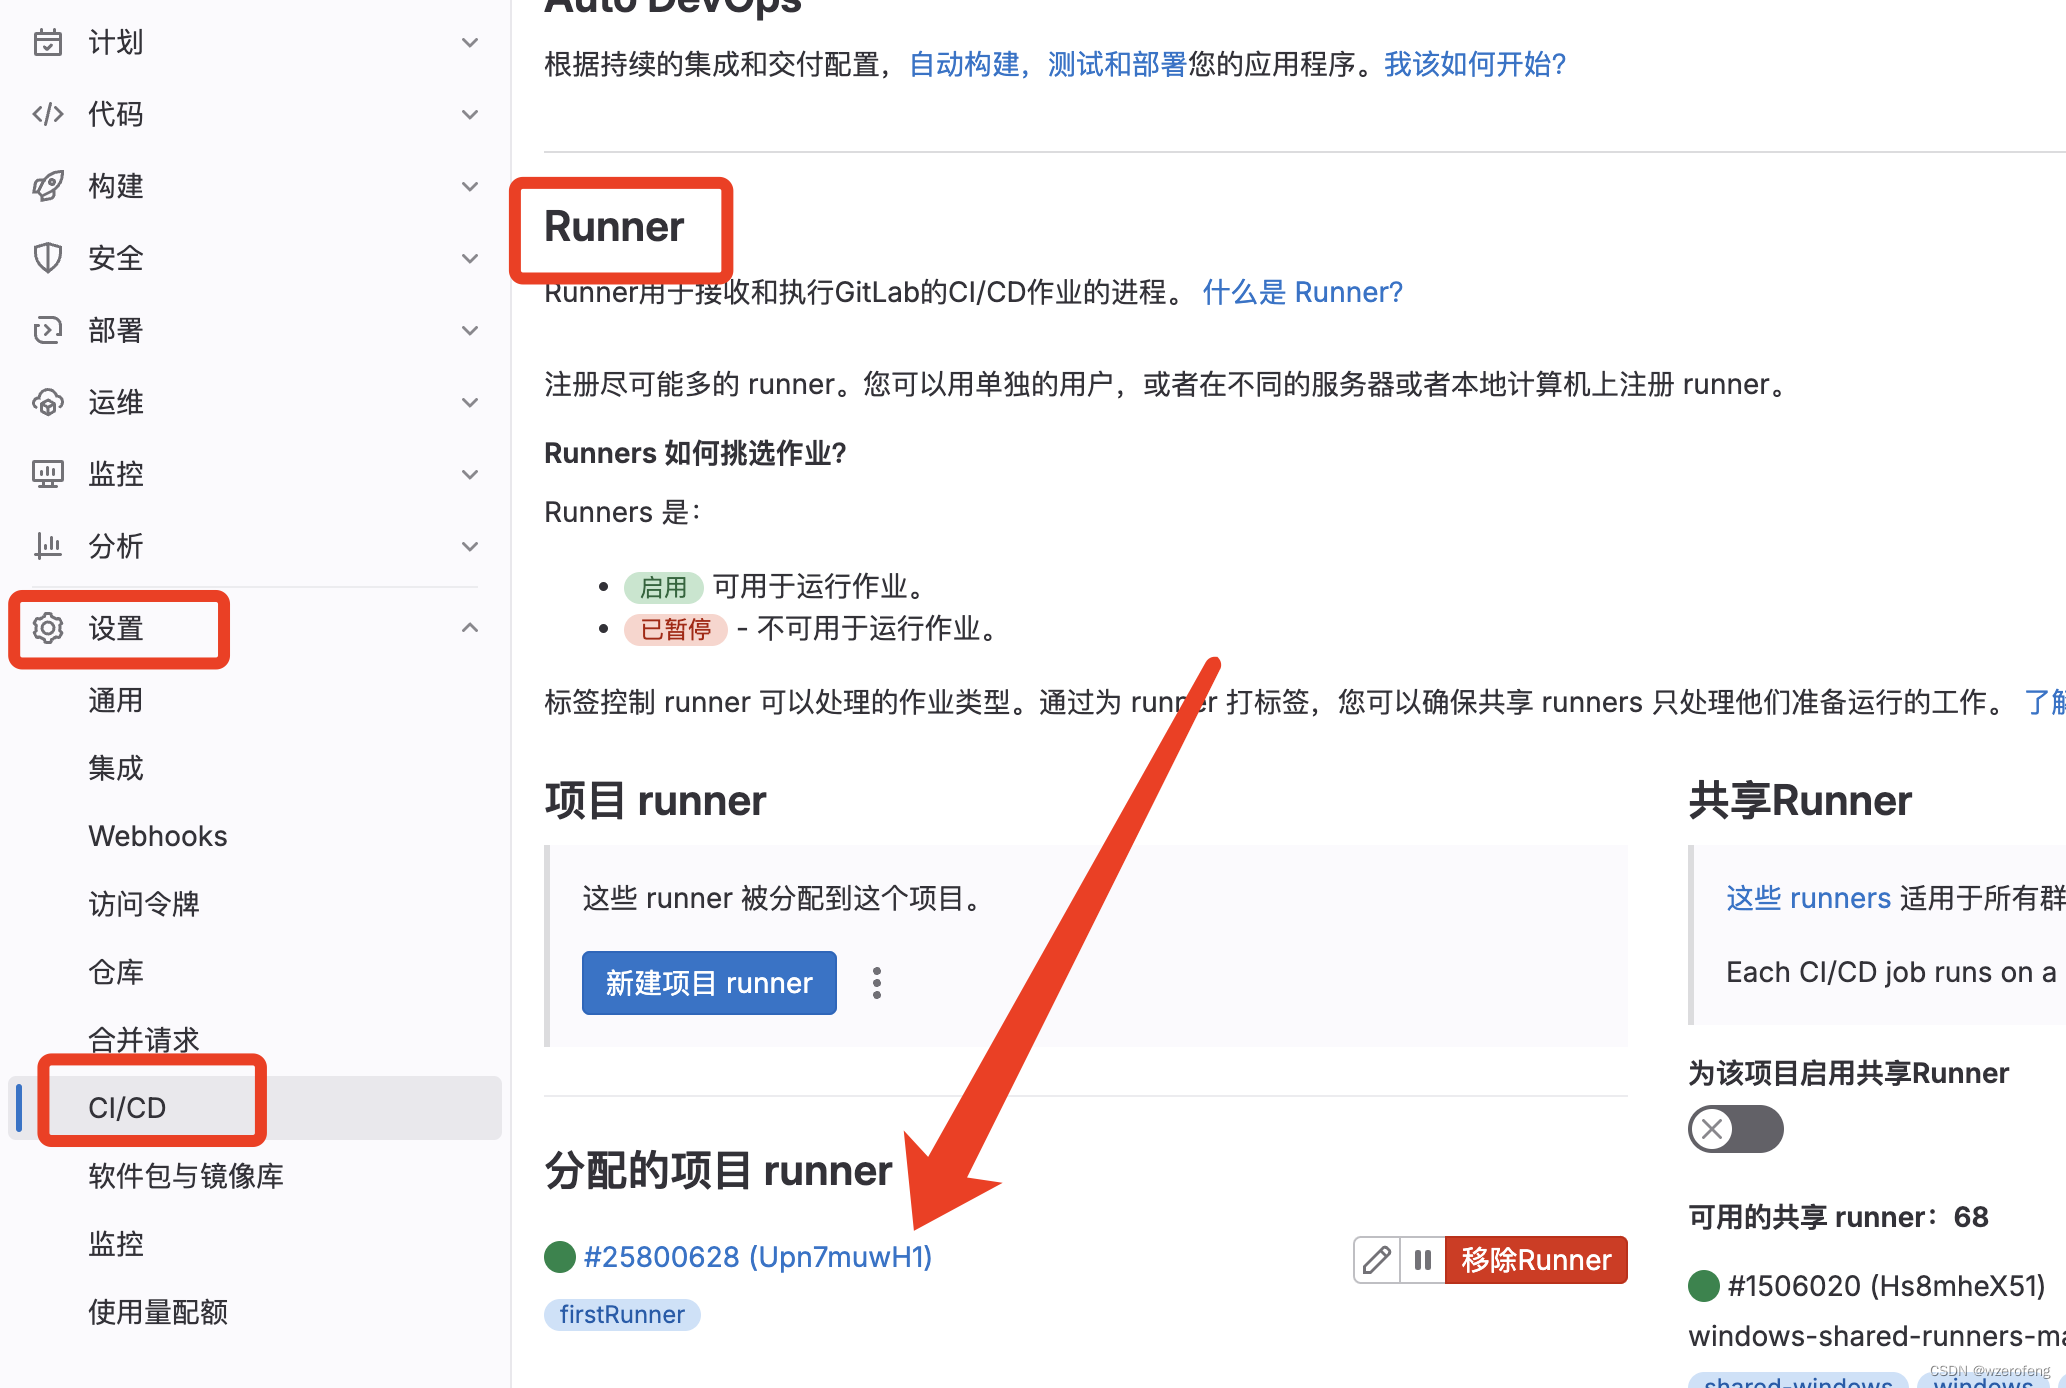2066x1388 pixels.
Task: Click the 构建 rocket icon
Action: 47,186
